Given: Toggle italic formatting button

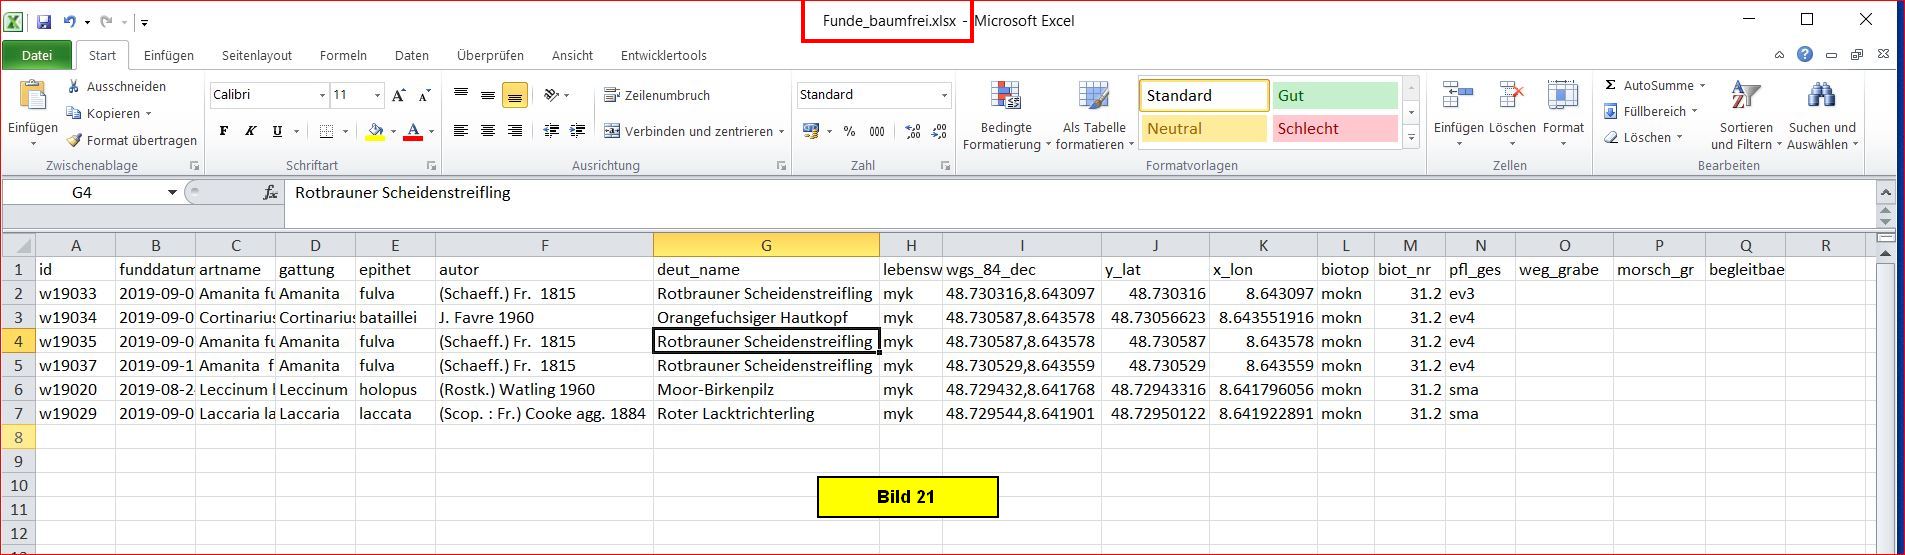Looking at the screenshot, I should tap(250, 131).
